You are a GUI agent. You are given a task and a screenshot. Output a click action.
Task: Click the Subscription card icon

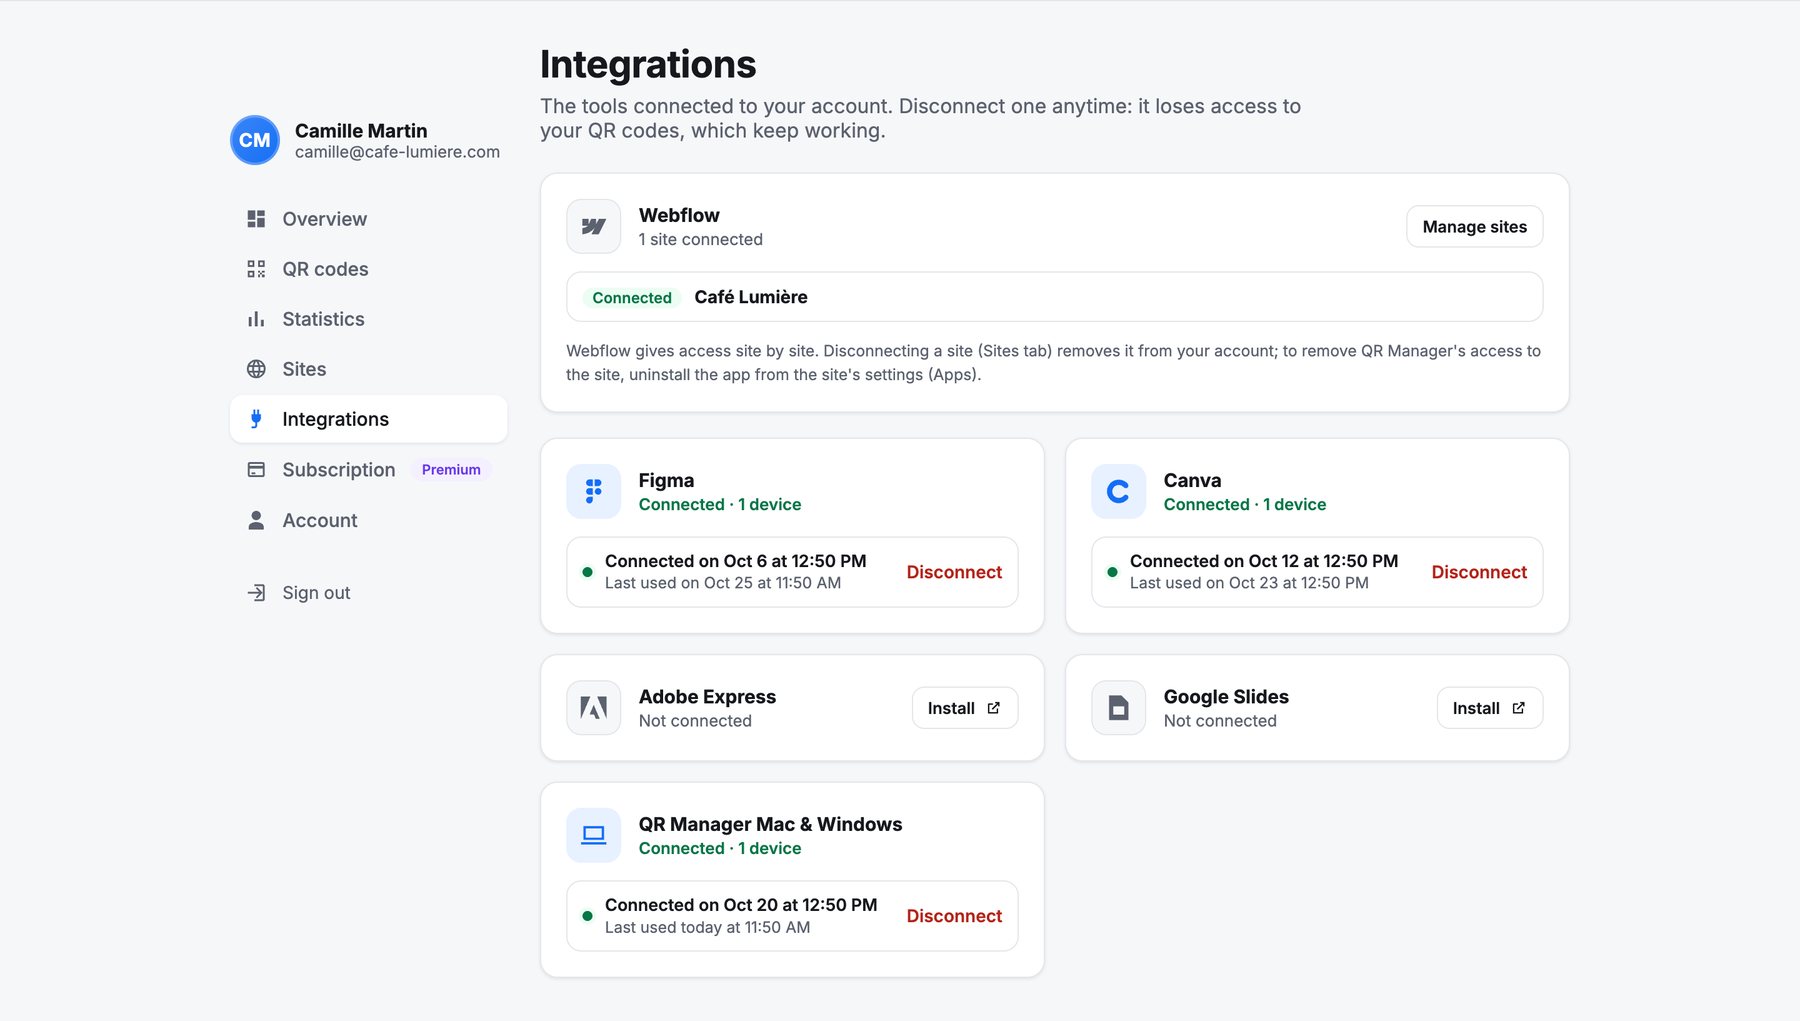[x=256, y=470]
